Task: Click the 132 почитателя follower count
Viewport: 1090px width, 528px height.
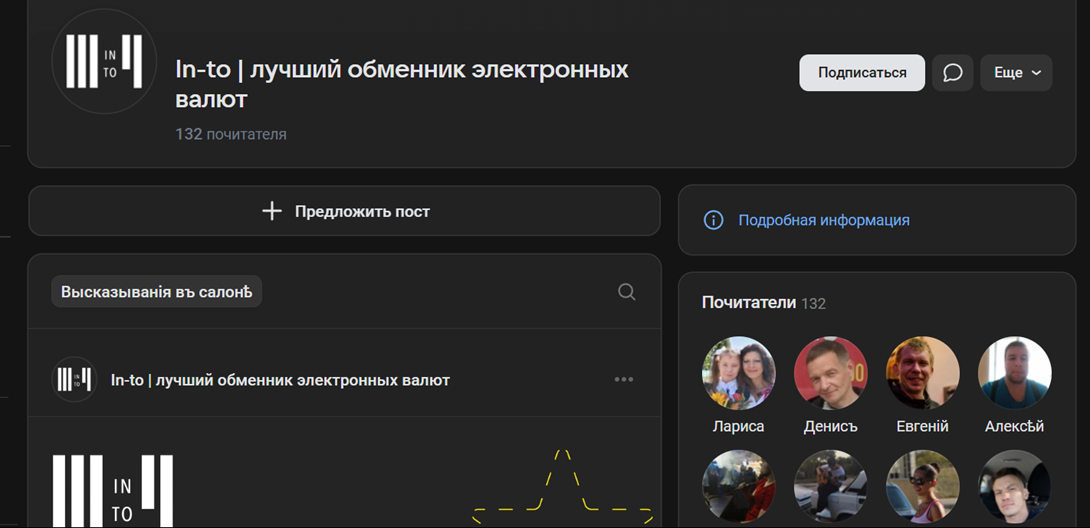Action: (x=231, y=134)
